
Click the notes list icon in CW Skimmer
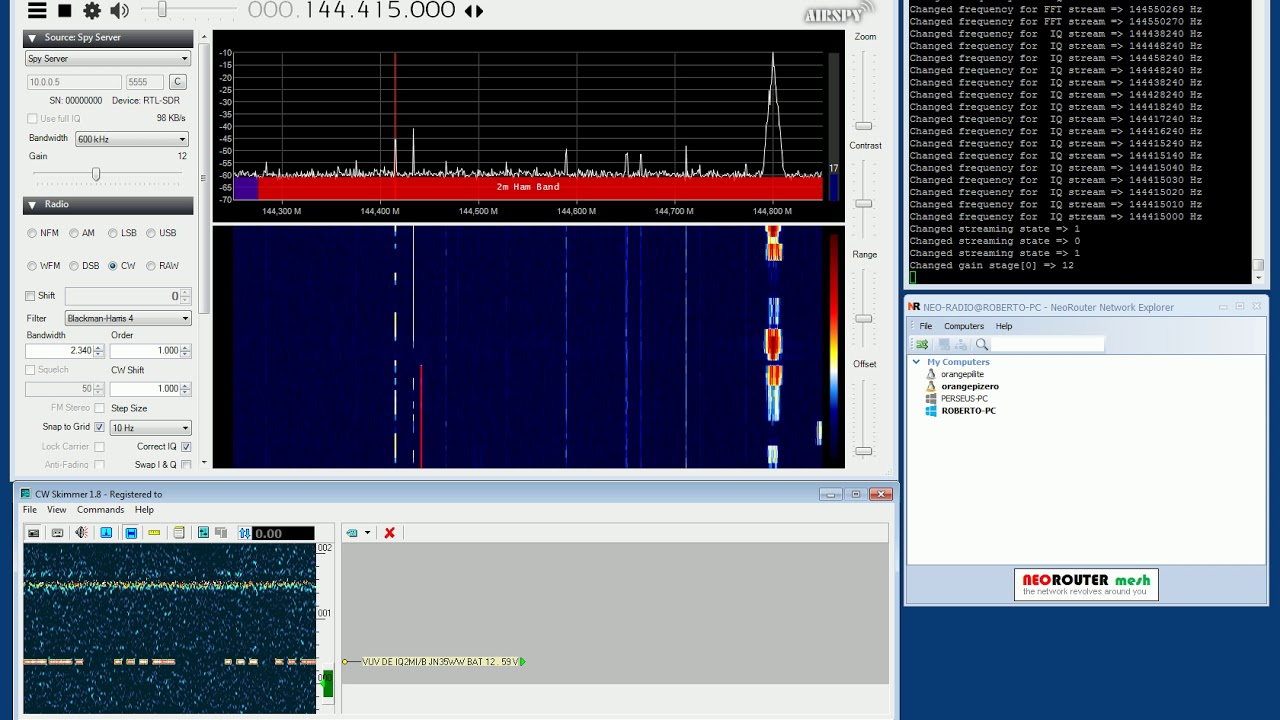(x=179, y=533)
